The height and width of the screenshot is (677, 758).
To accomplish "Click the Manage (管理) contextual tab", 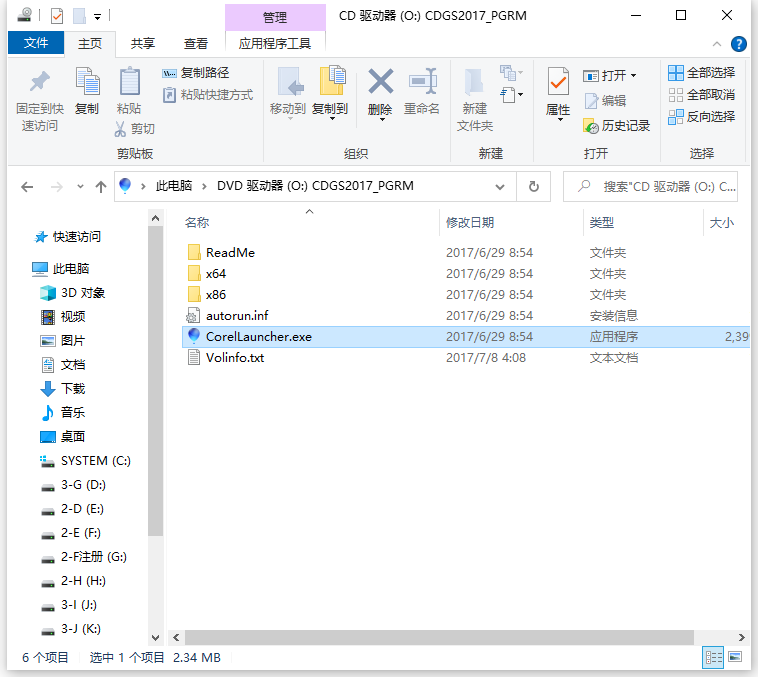I will tap(275, 17).
